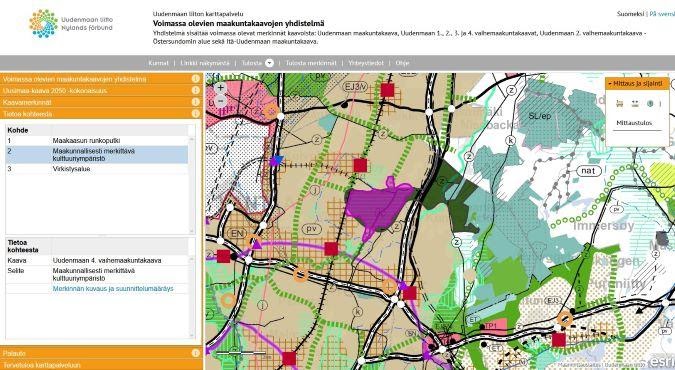Open the Yhteystiedot menu item
Image resolution: width=675 pixels, height=370 pixels.
point(366,63)
